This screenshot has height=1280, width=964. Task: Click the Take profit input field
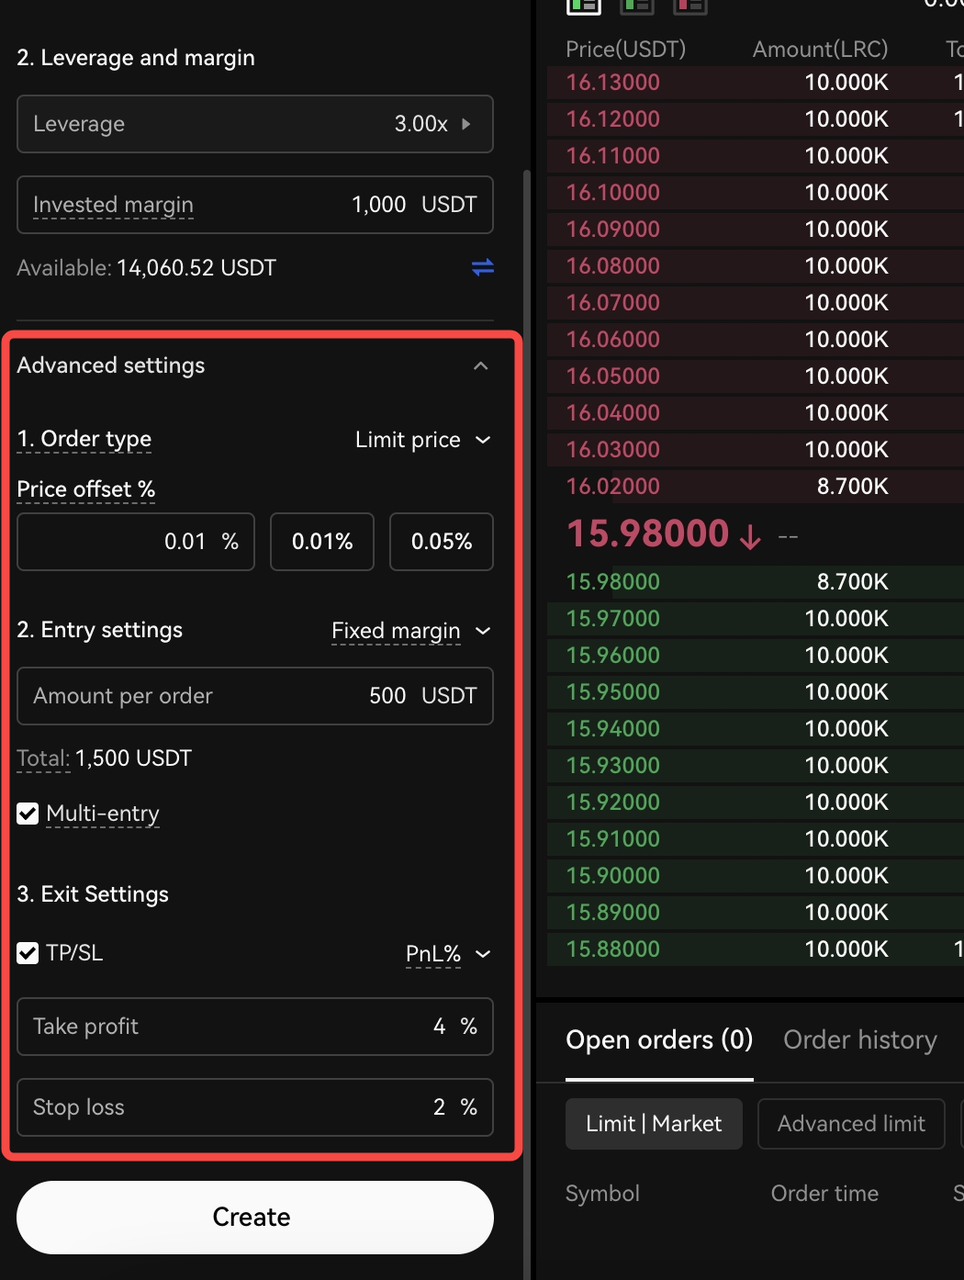(255, 1026)
